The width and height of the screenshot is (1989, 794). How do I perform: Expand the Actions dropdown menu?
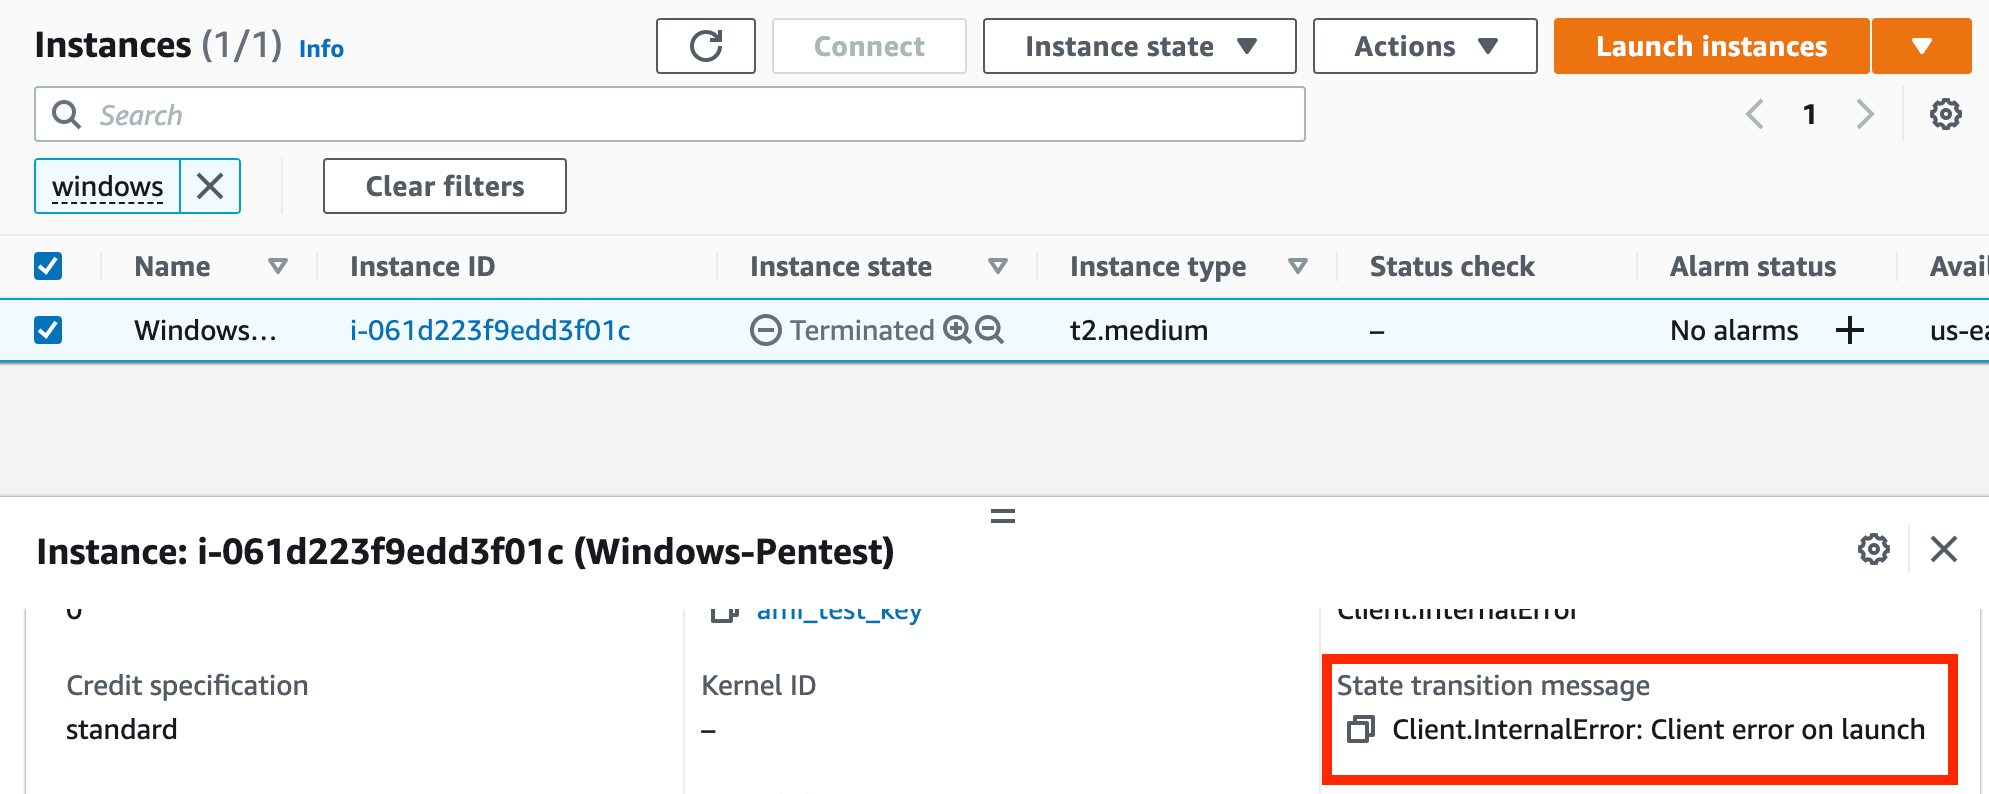(1424, 46)
